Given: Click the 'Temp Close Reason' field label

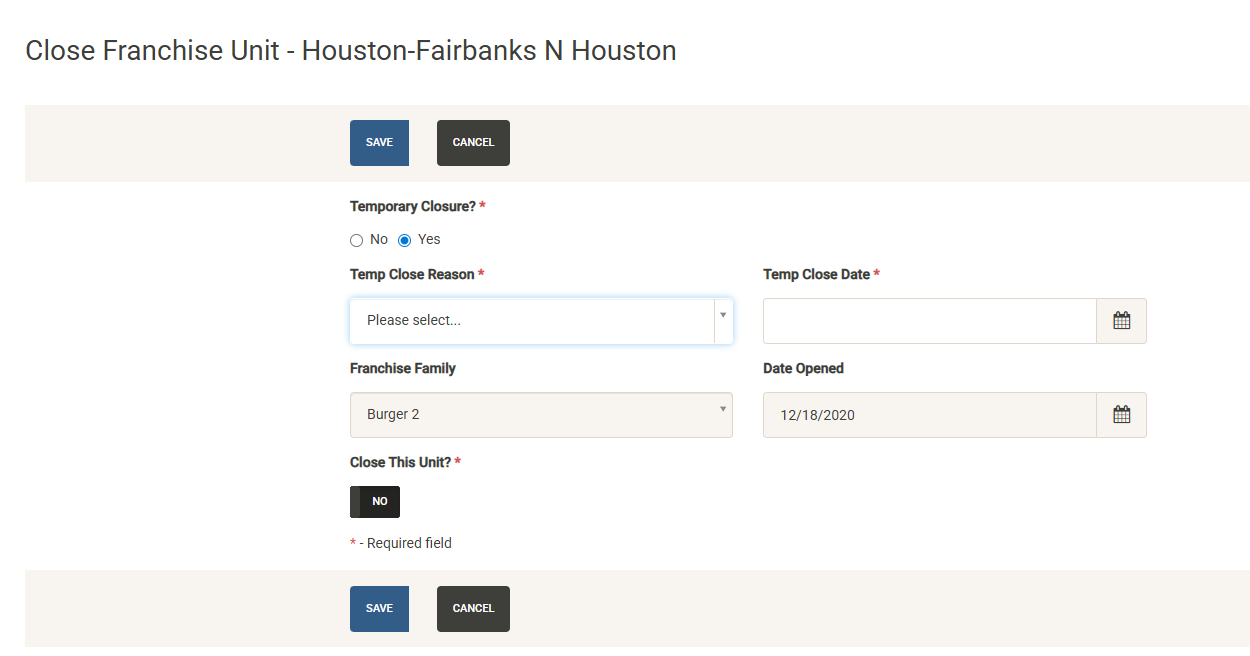Looking at the screenshot, I should tap(412, 274).
